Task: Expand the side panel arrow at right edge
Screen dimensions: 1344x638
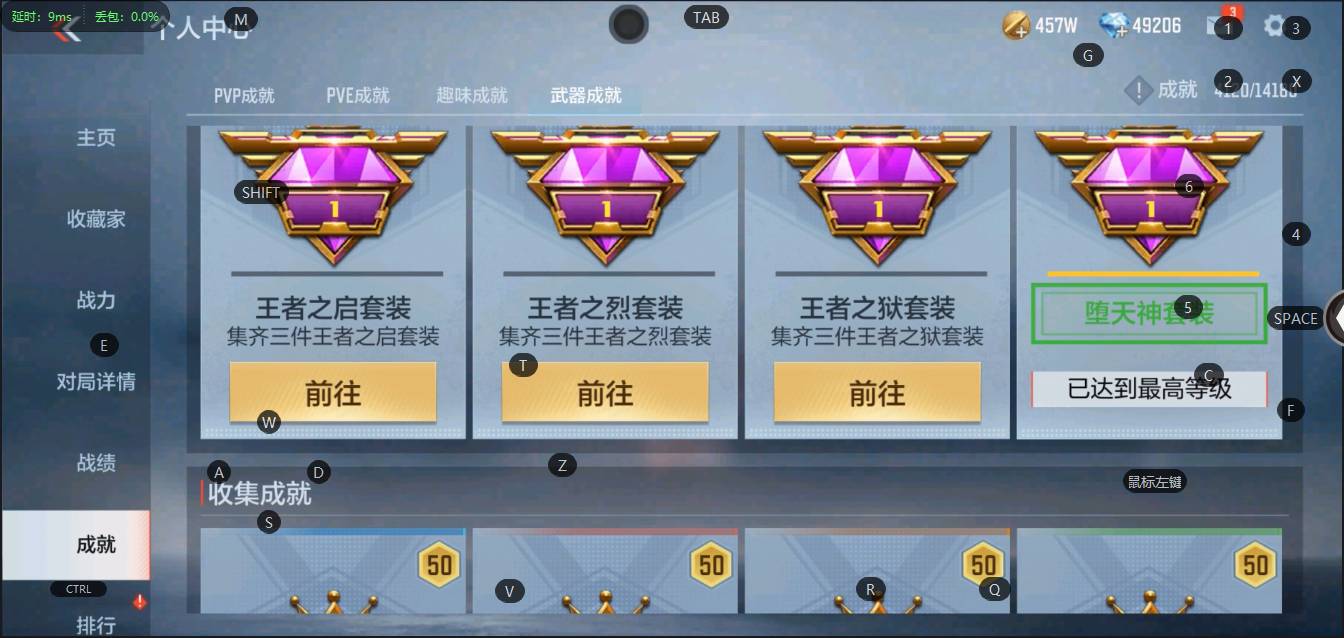Action: [x=1334, y=319]
